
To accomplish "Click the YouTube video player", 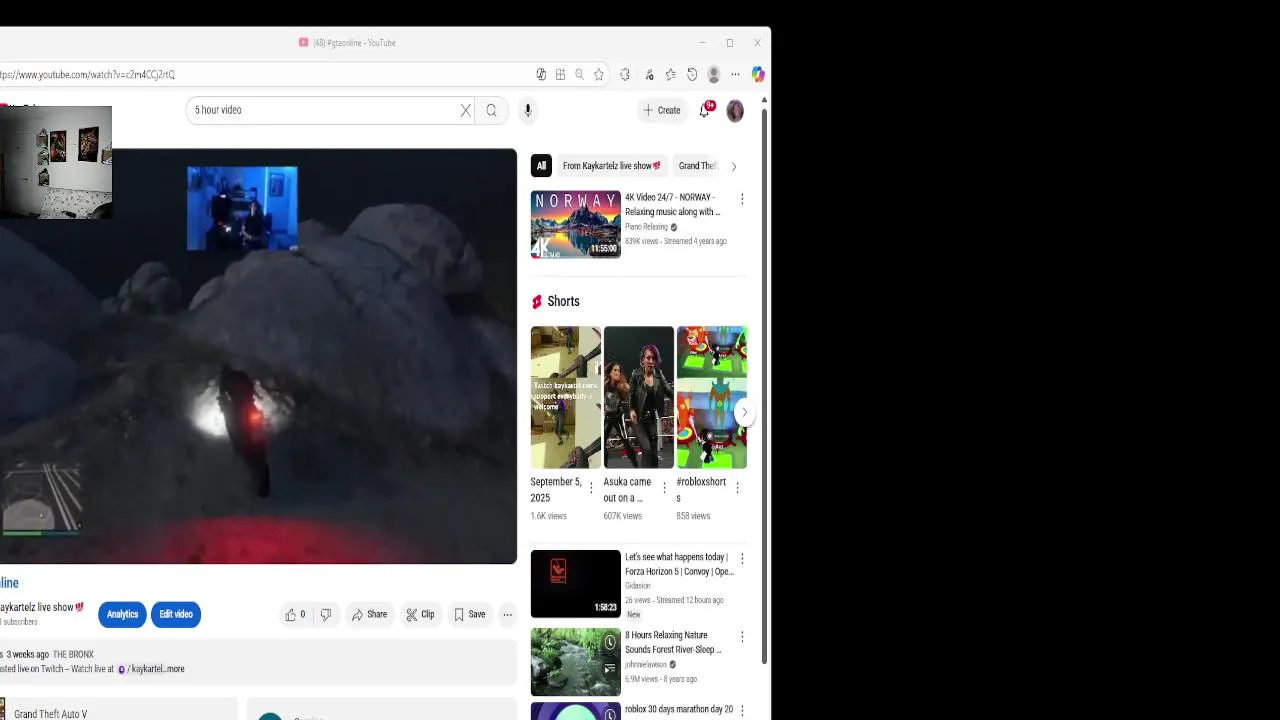I will [x=258, y=356].
